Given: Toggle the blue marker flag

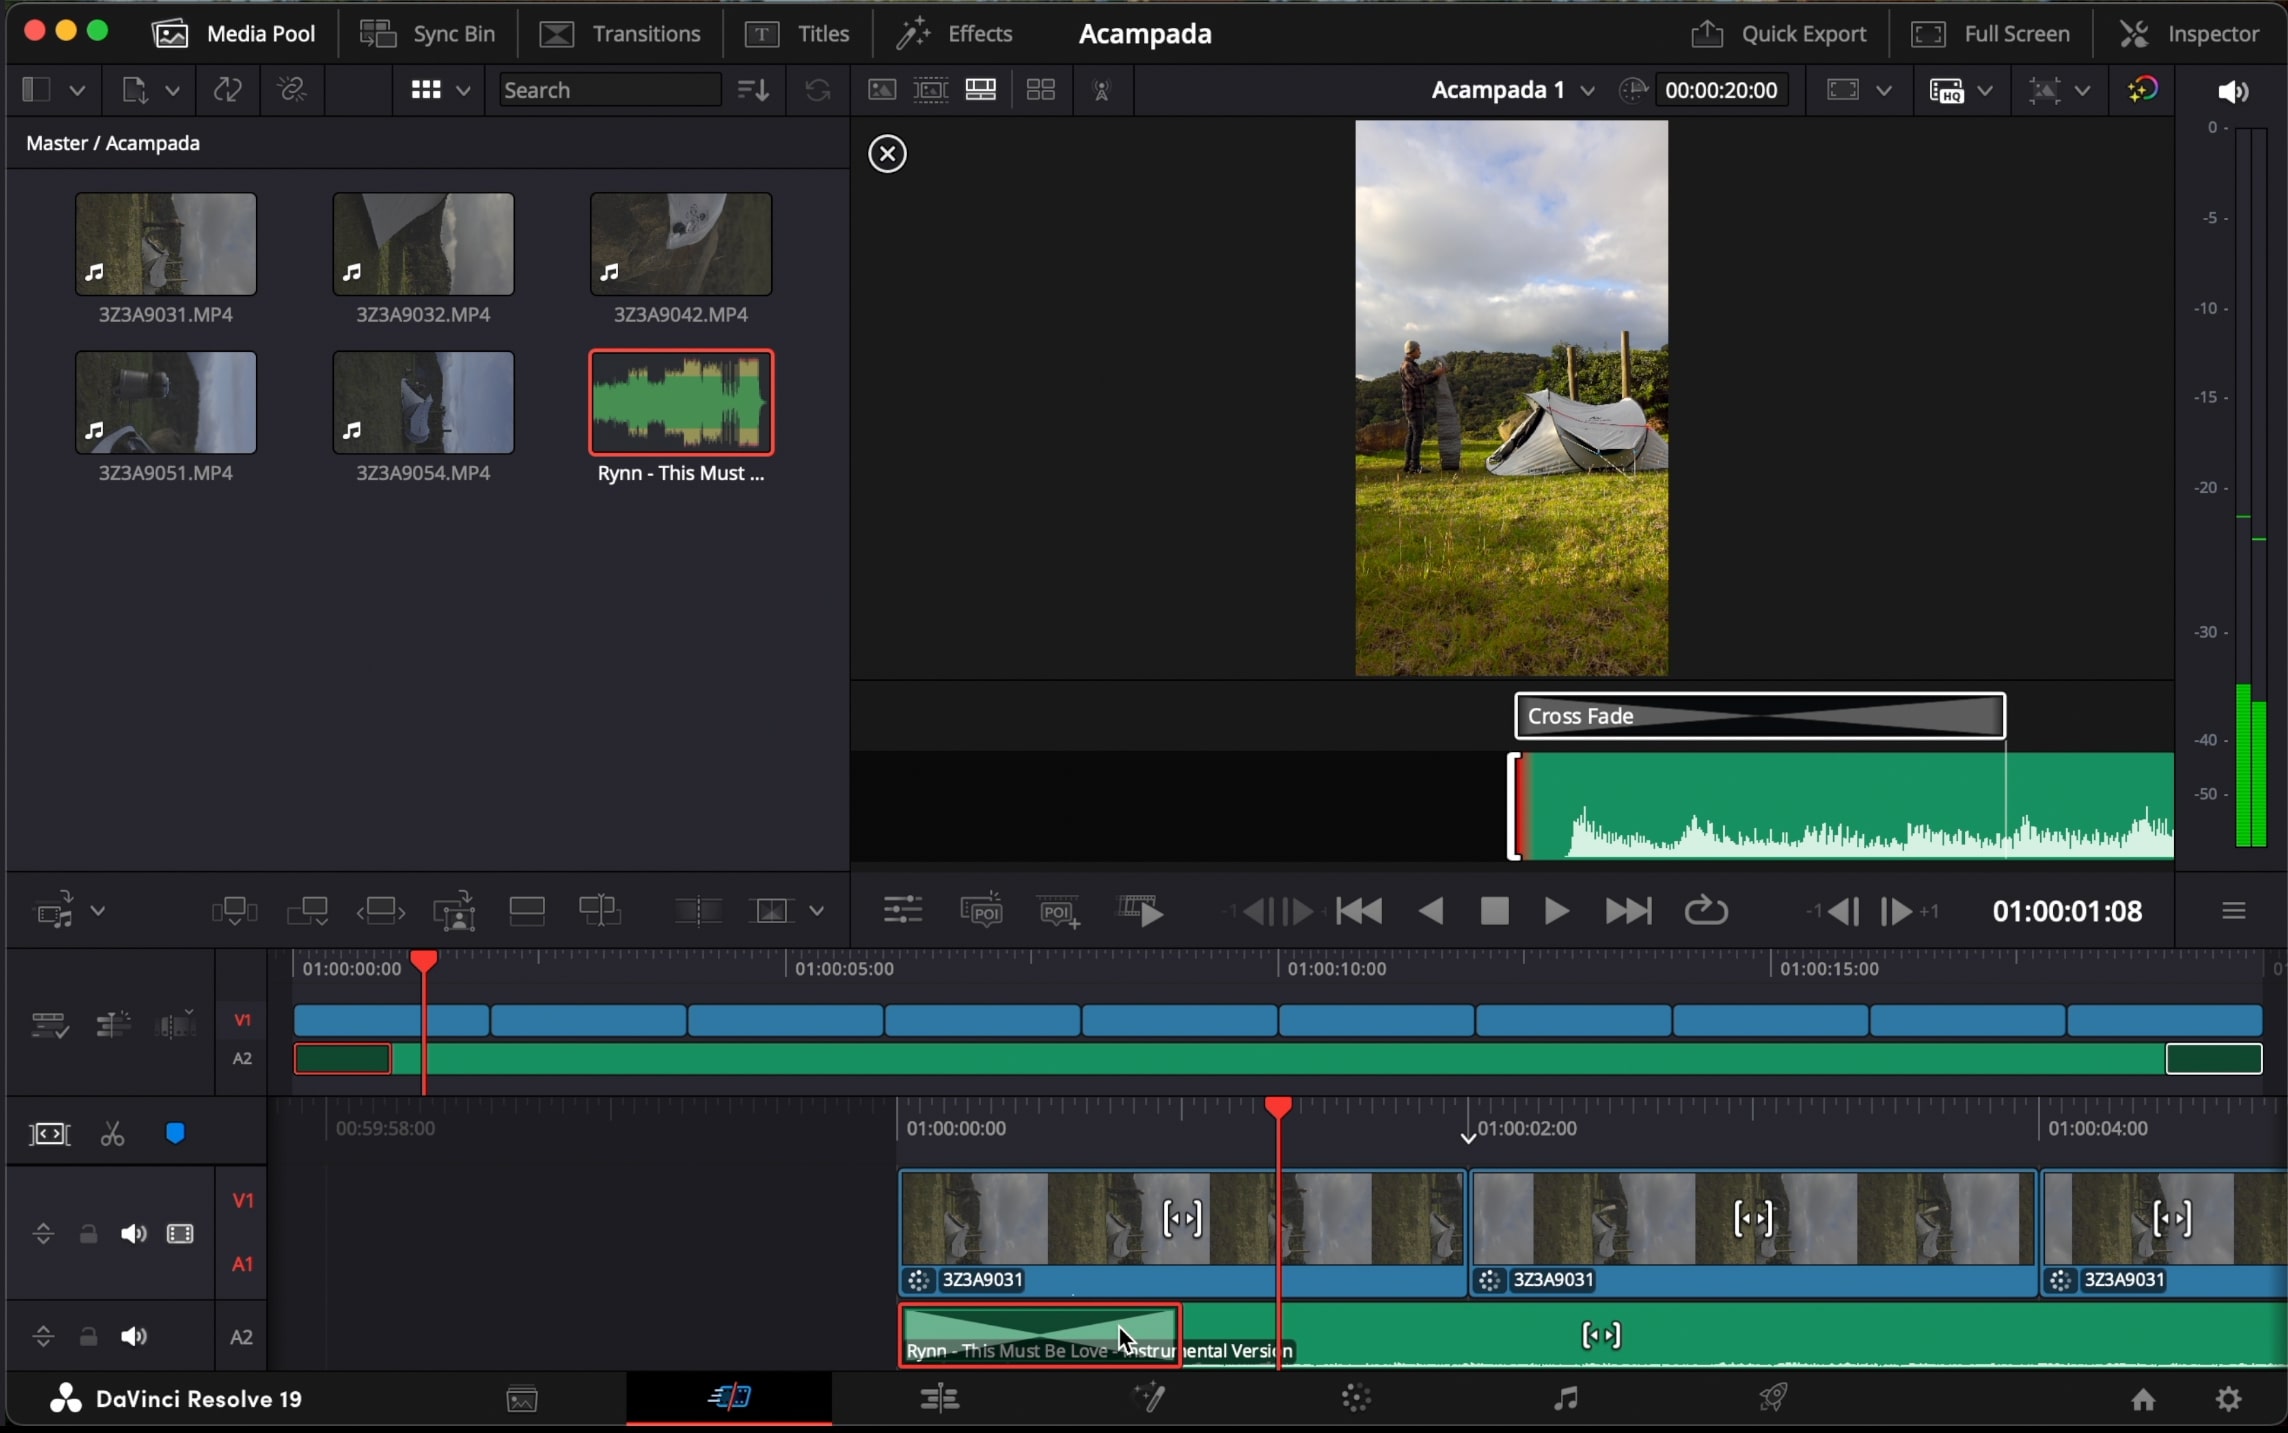Looking at the screenshot, I should click(x=175, y=1134).
